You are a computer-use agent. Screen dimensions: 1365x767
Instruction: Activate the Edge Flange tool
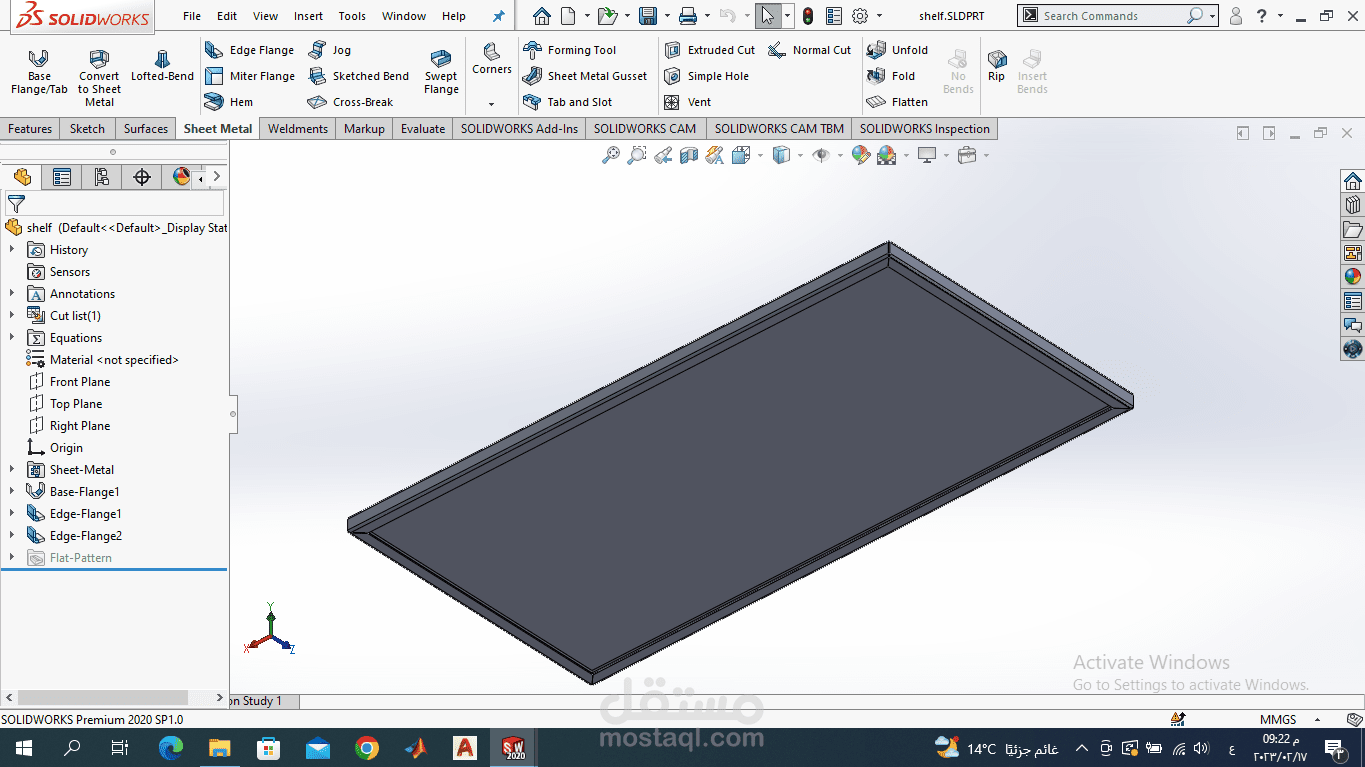(250, 50)
